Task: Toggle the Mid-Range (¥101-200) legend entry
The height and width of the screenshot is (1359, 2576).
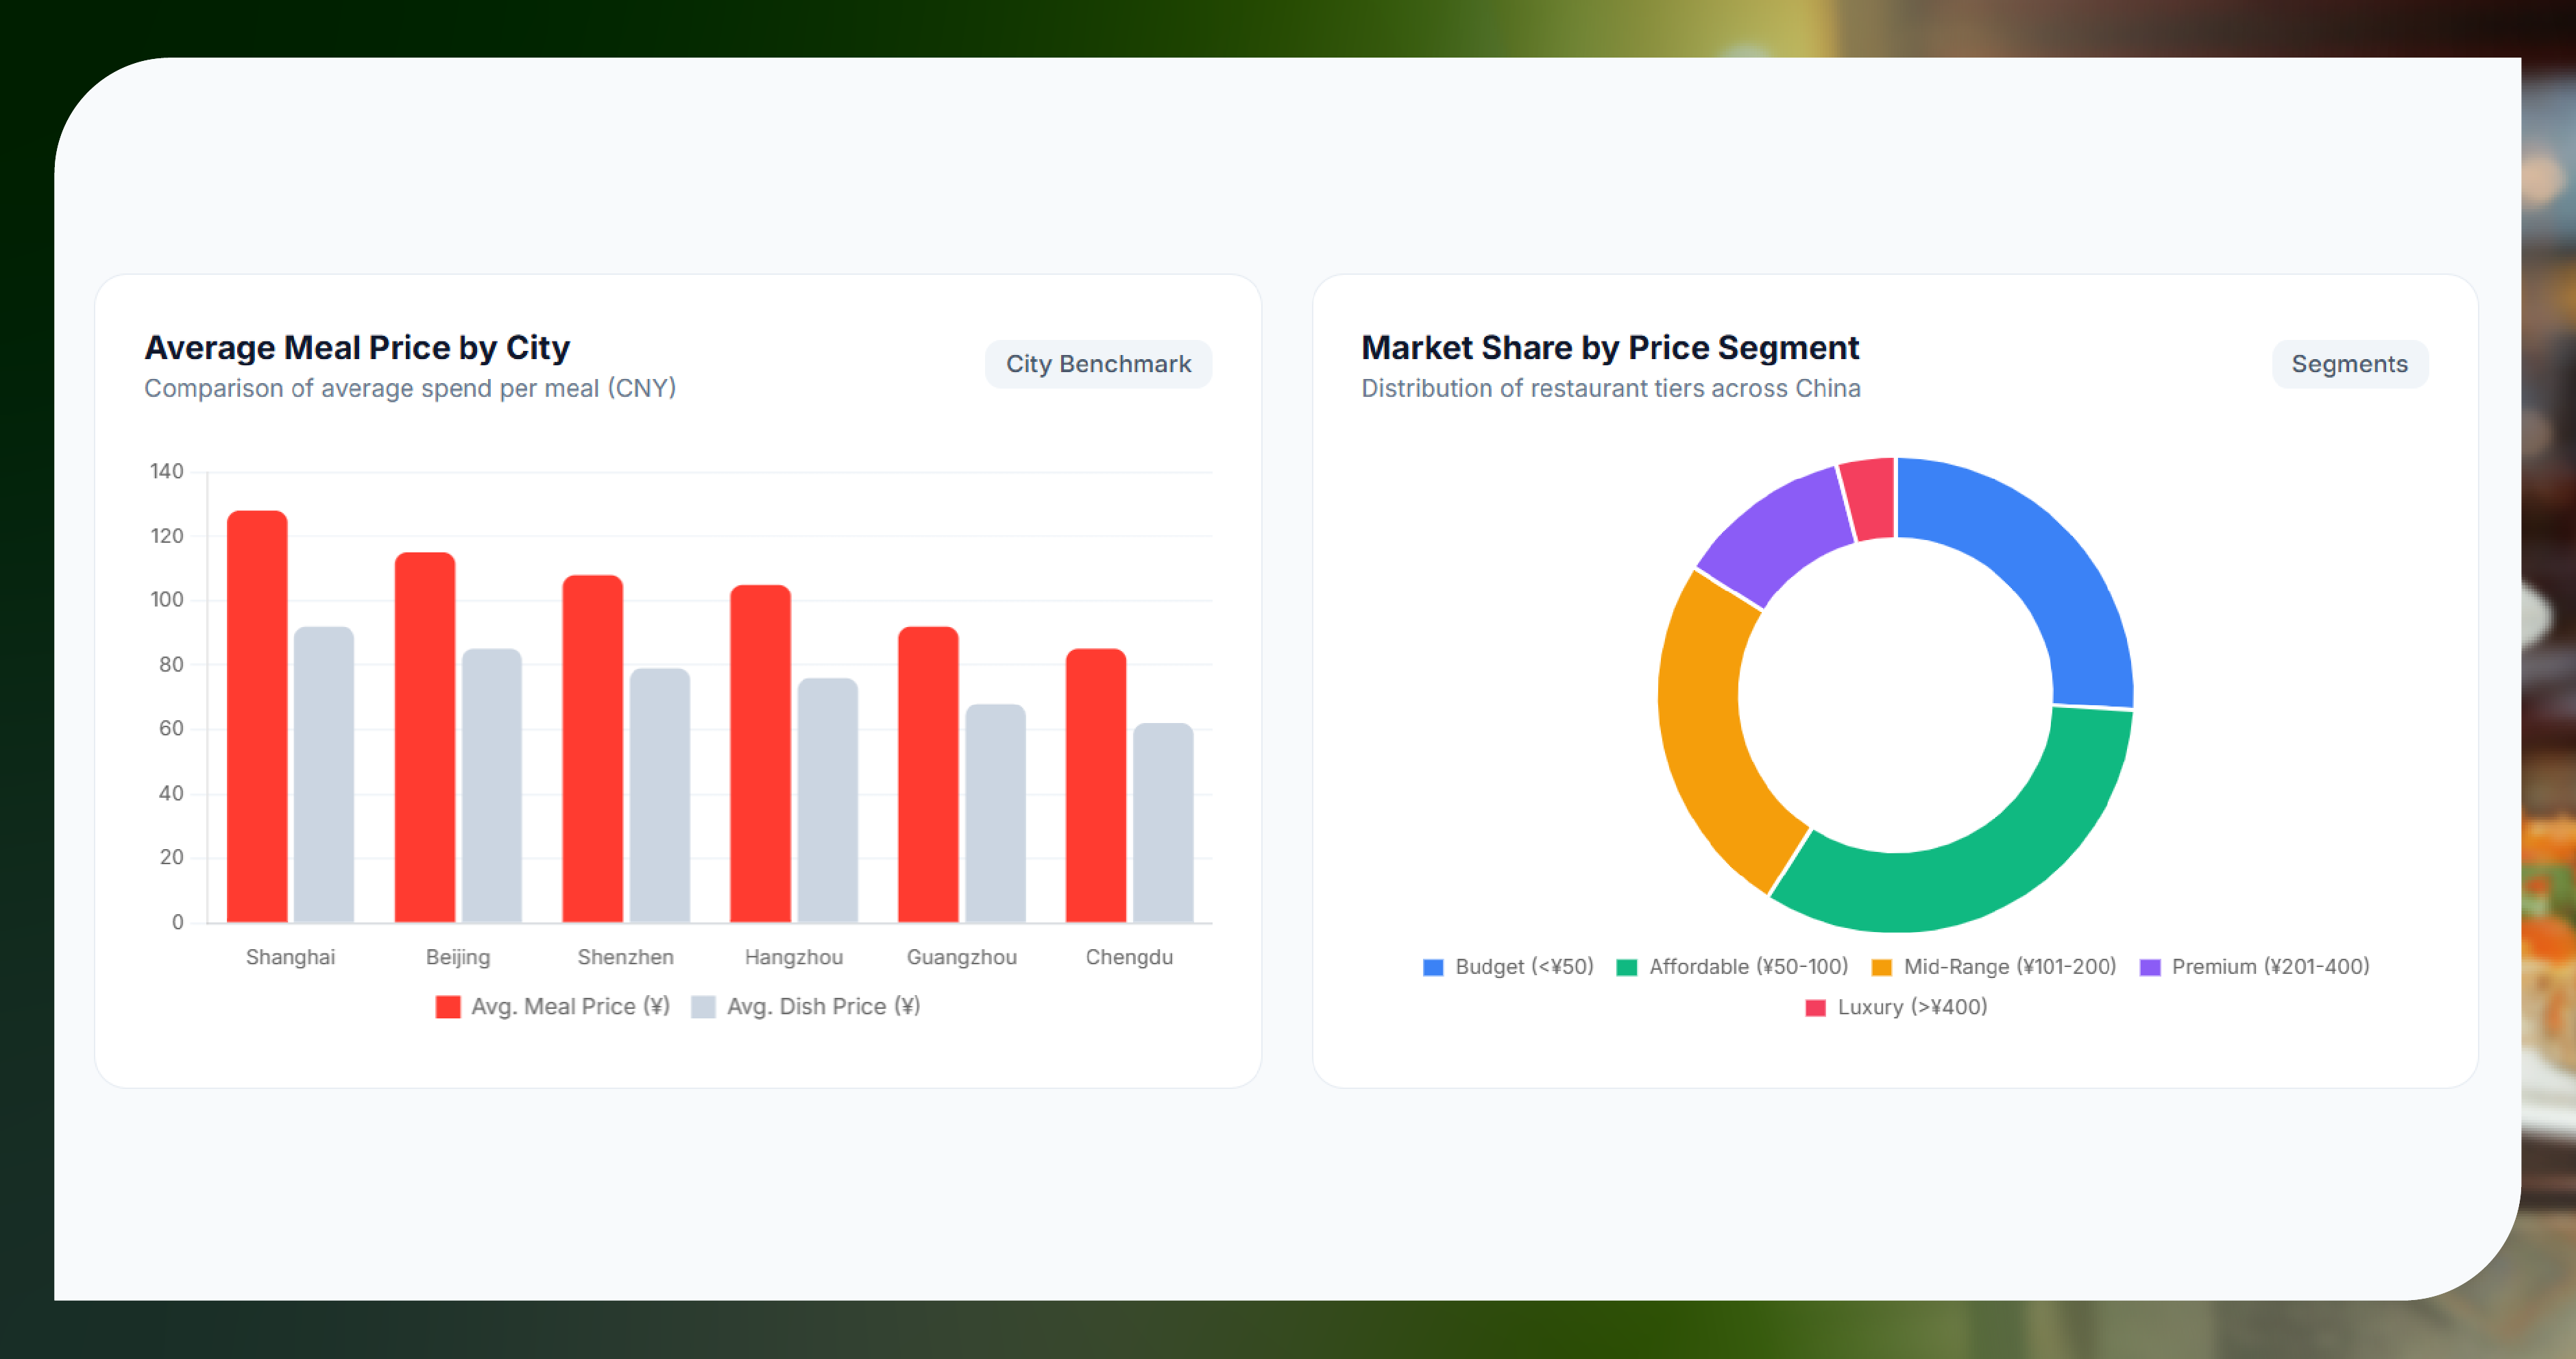Action: click(1994, 967)
